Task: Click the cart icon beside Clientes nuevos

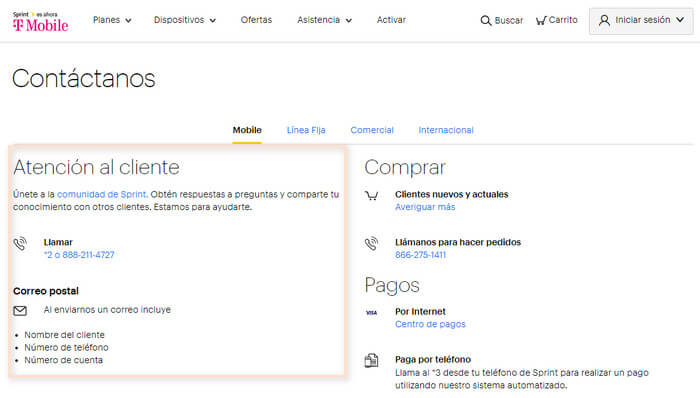Action: coord(371,195)
